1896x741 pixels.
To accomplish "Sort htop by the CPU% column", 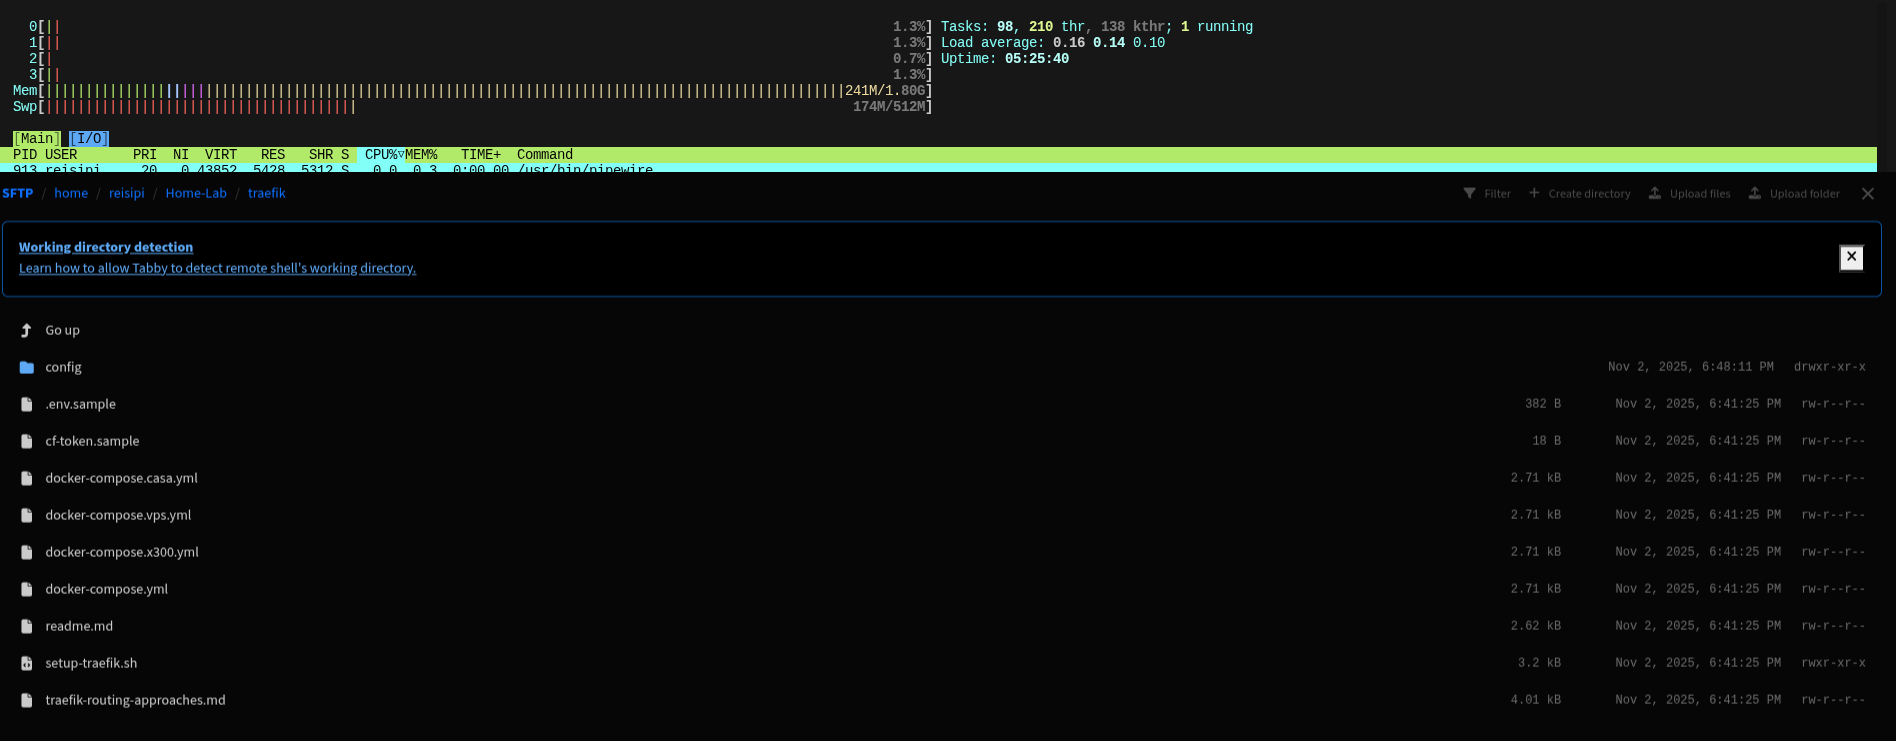I will click(381, 155).
